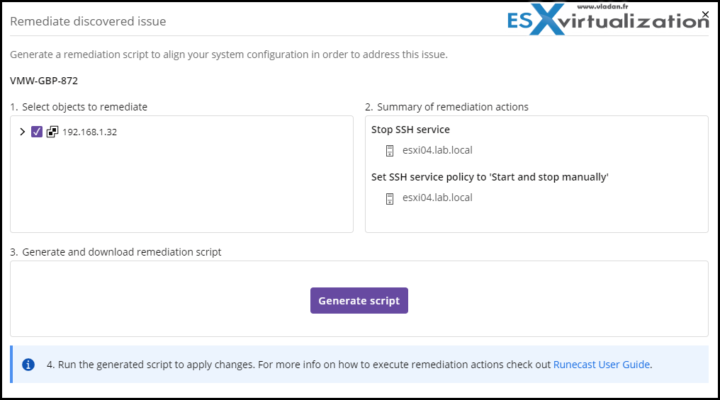720x400 pixels.
Task: Click the blue info circle icon
Action: [x=28, y=364]
